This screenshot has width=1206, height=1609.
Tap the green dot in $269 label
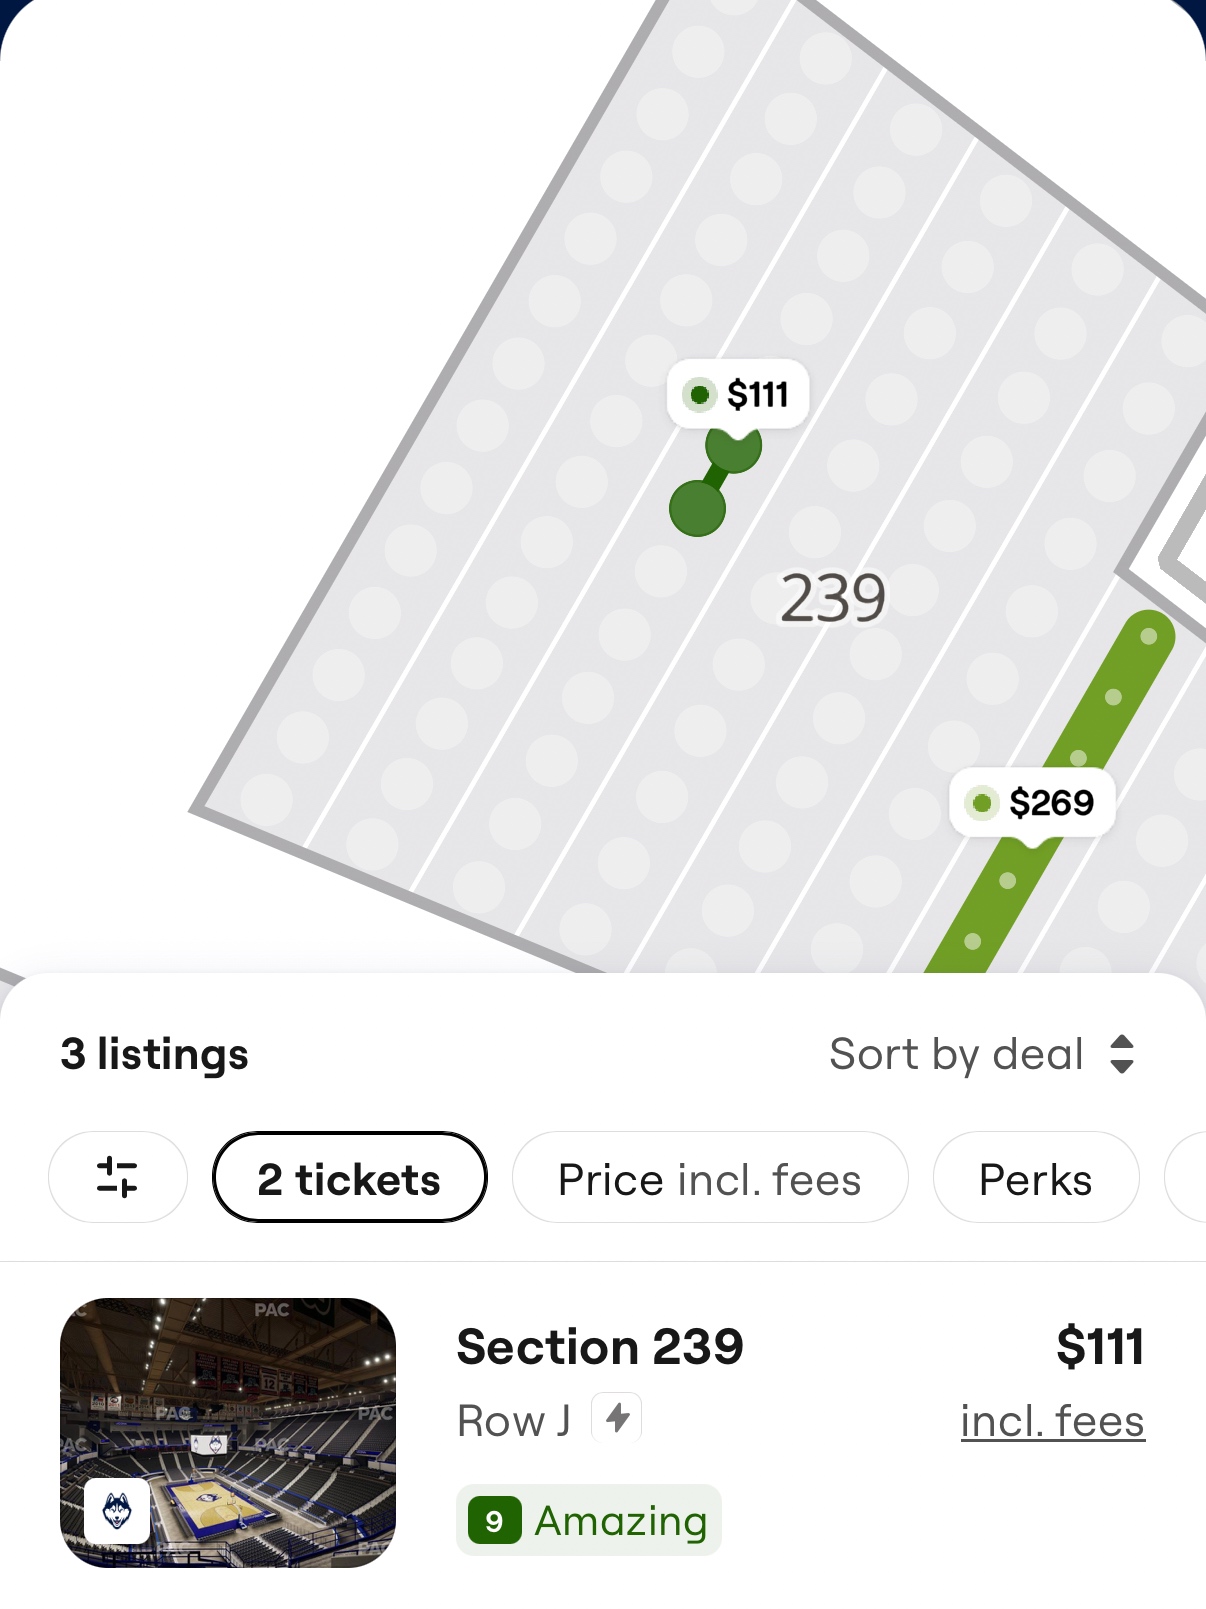982,802
